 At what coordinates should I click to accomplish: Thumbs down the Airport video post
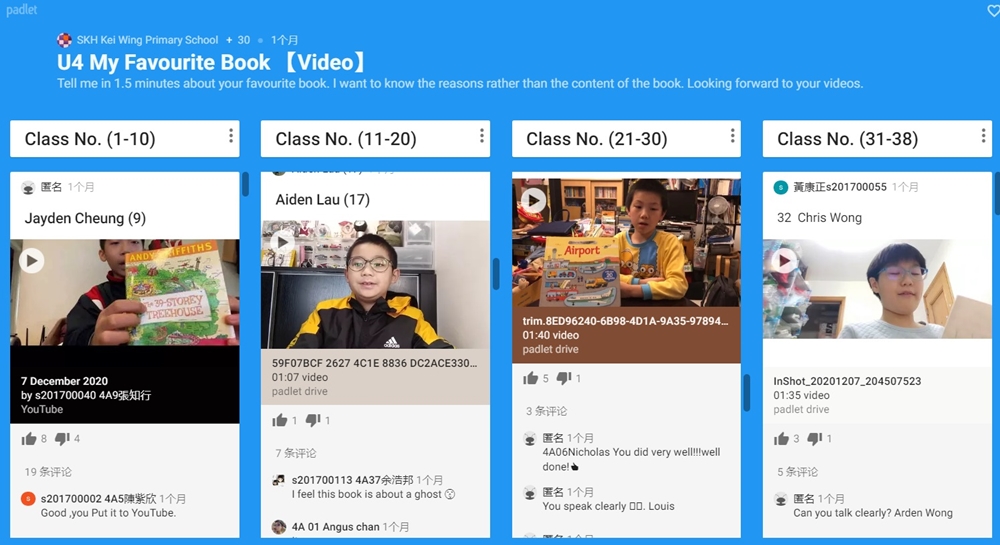[564, 378]
